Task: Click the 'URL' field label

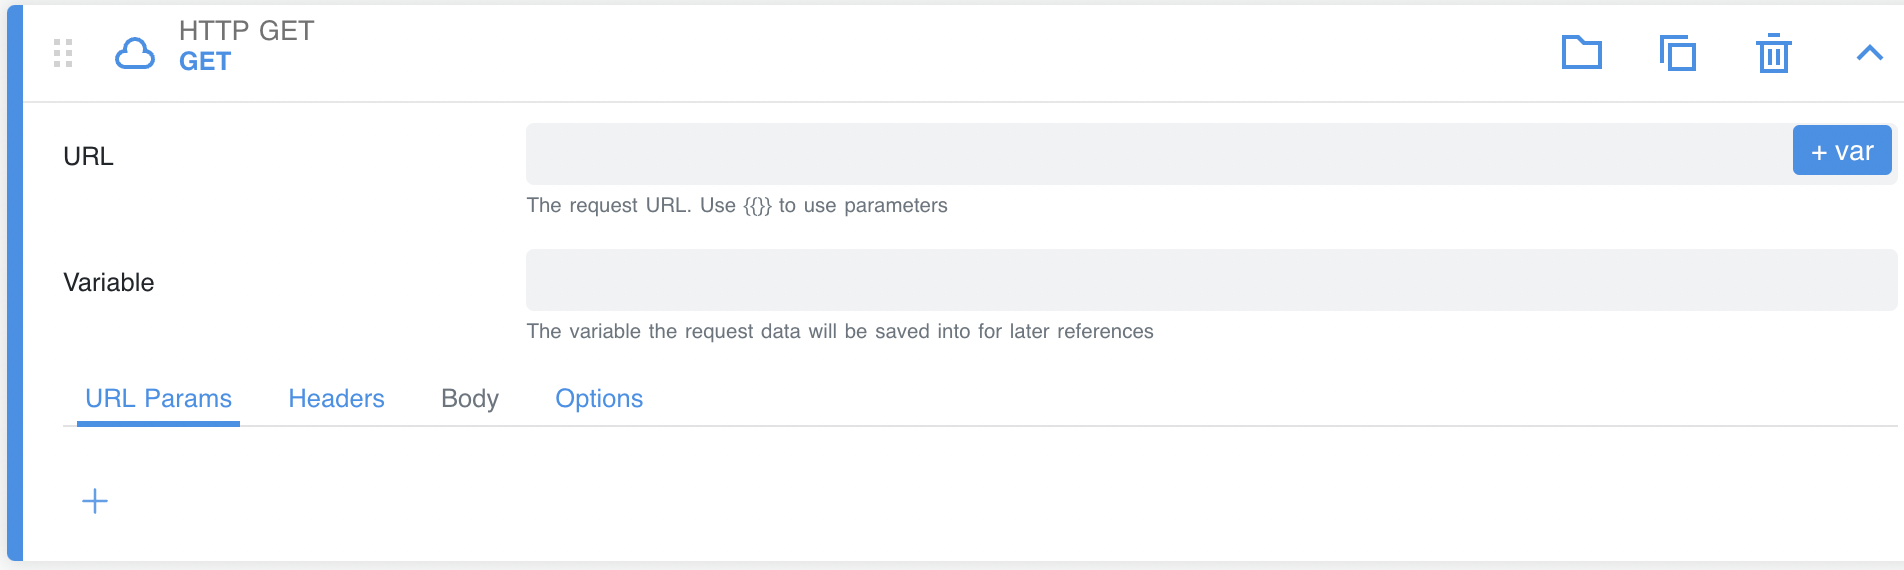Action: [88, 157]
